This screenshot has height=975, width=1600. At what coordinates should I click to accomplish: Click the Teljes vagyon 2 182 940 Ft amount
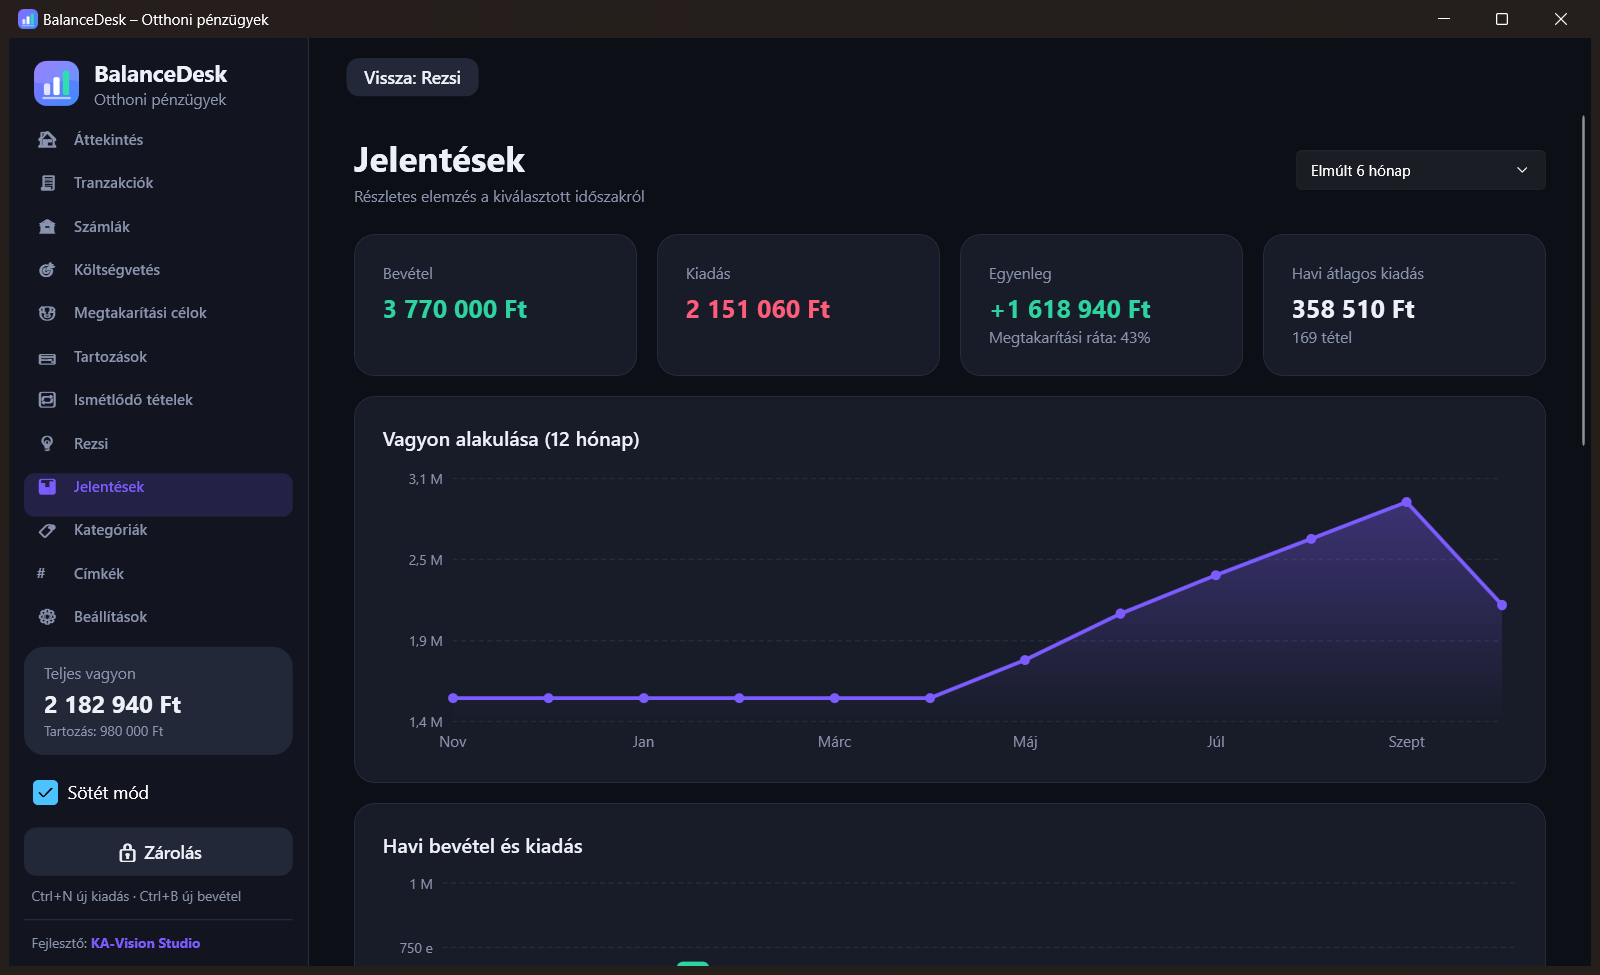tap(112, 705)
